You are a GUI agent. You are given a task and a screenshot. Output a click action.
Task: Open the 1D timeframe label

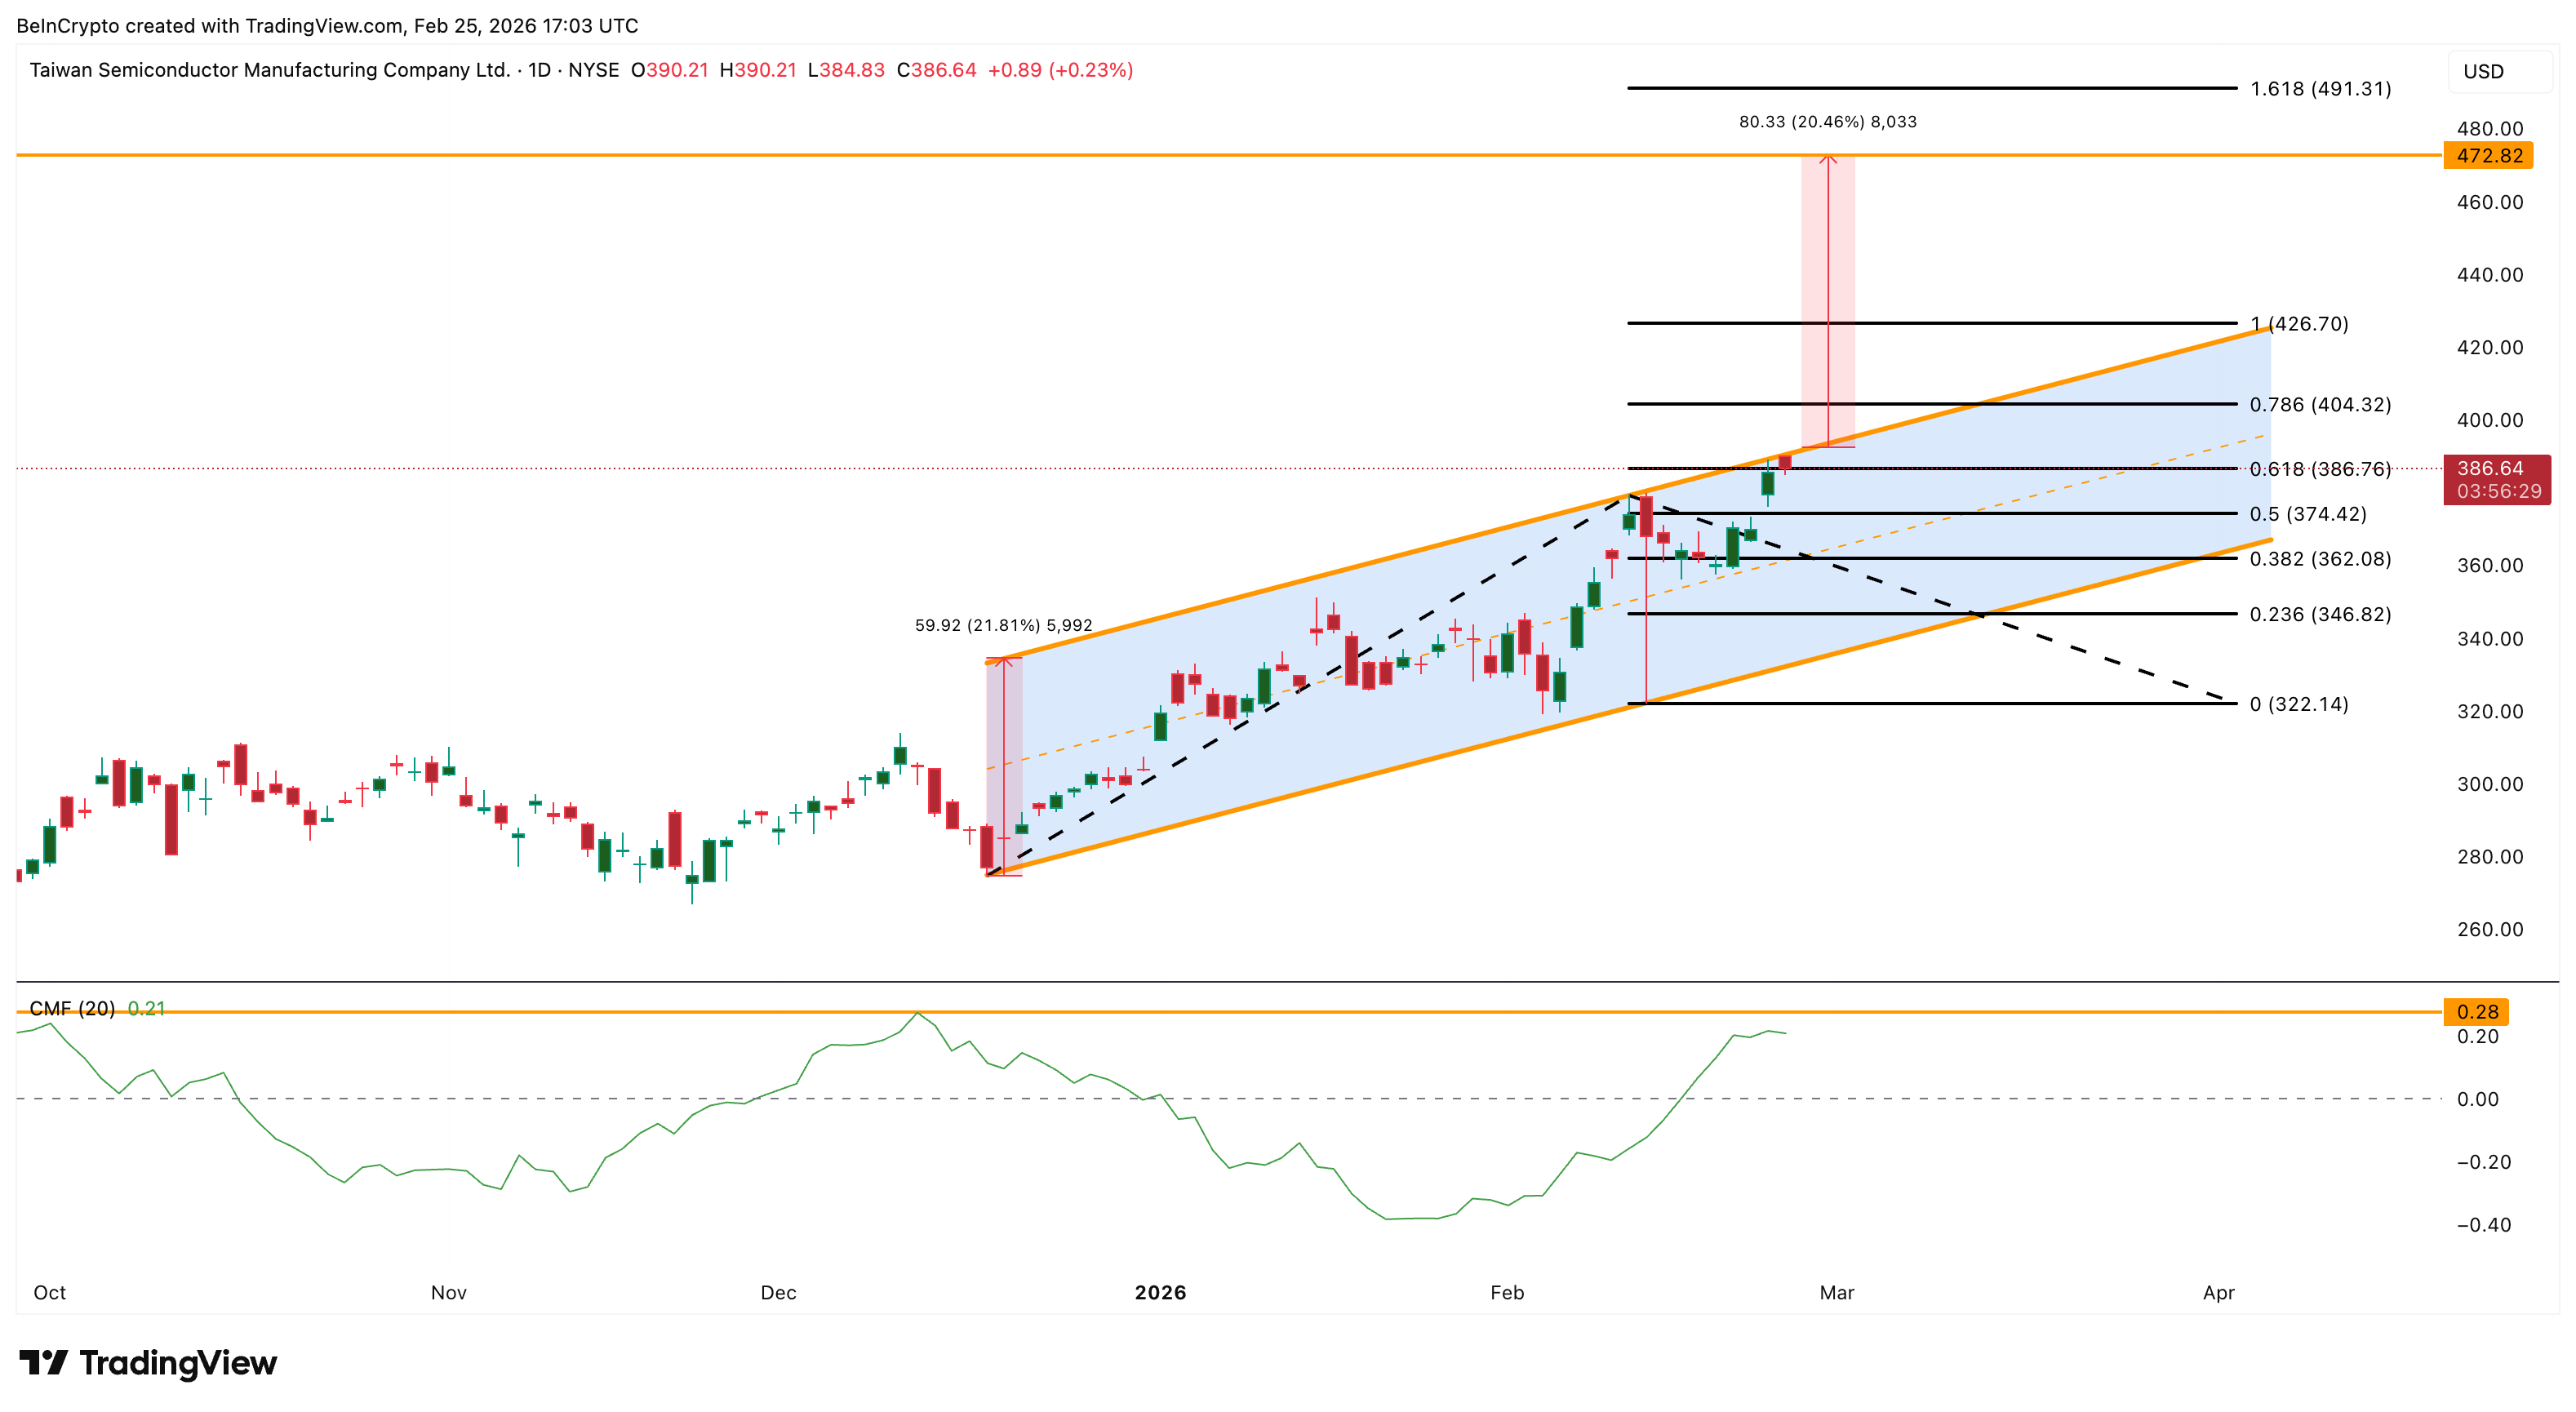tap(548, 70)
